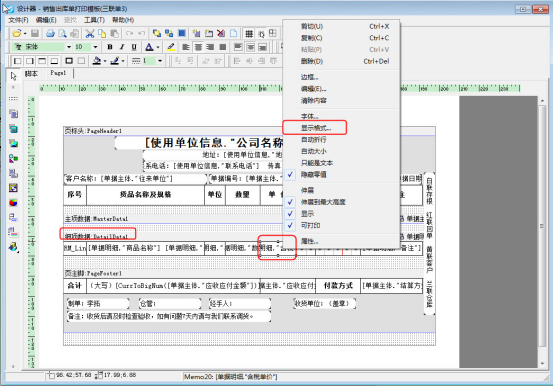Choose 显示格式 from the context menu
Viewport: 553px width, 386px height.
(316, 128)
